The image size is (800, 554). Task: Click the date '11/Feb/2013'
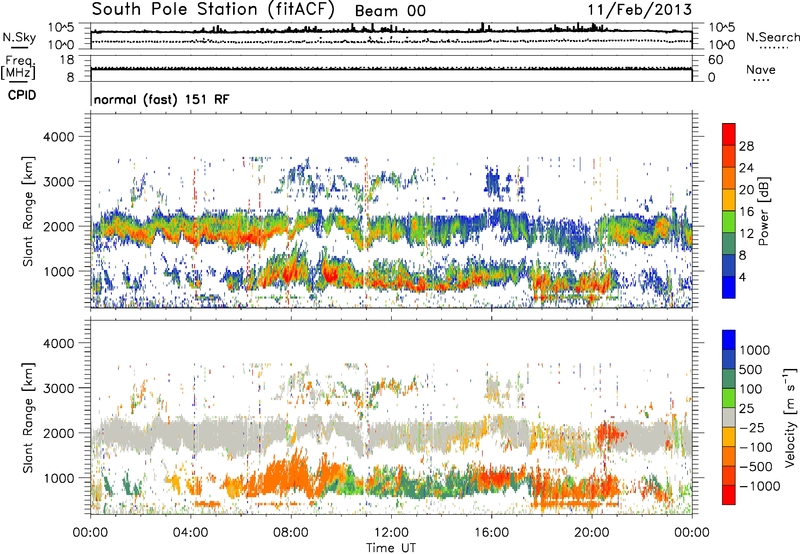(x=639, y=10)
